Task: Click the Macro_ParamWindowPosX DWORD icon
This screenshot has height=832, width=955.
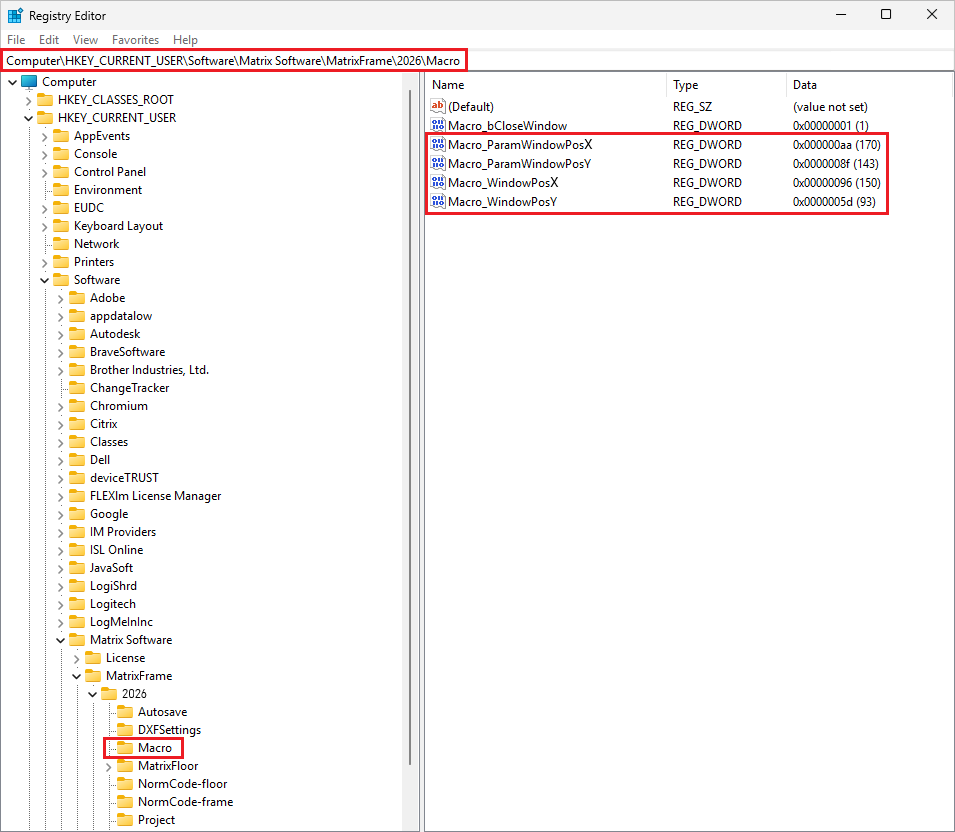Action: 438,144
